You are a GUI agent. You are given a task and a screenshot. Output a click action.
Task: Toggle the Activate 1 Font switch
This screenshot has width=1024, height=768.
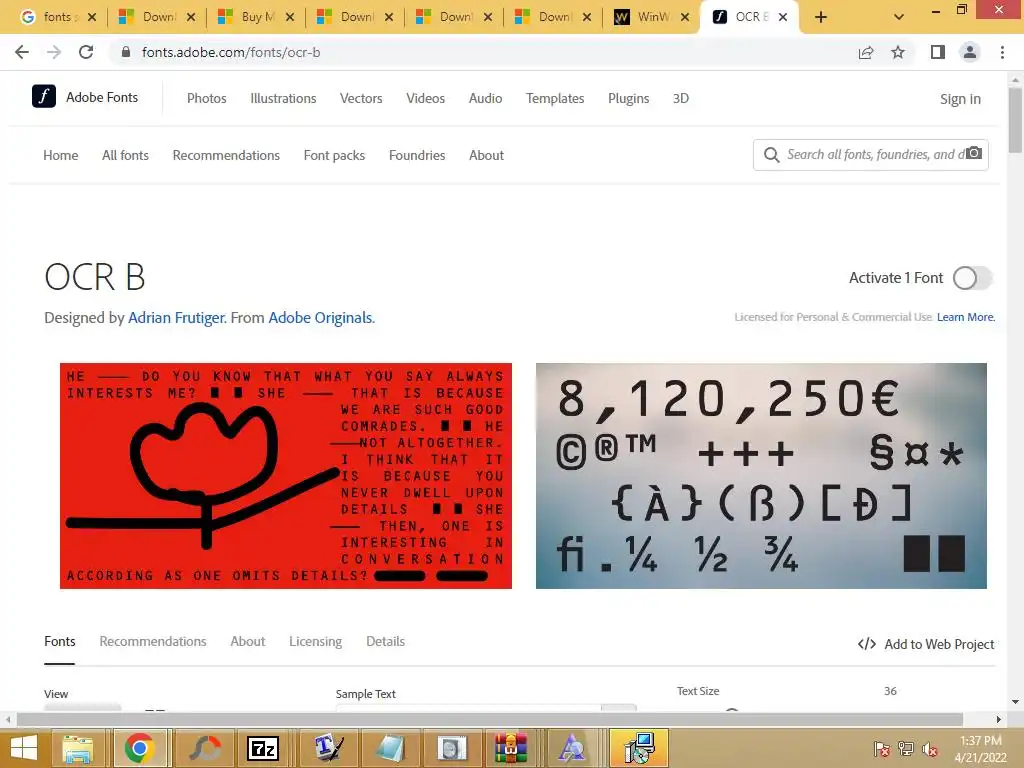point(972,278)
